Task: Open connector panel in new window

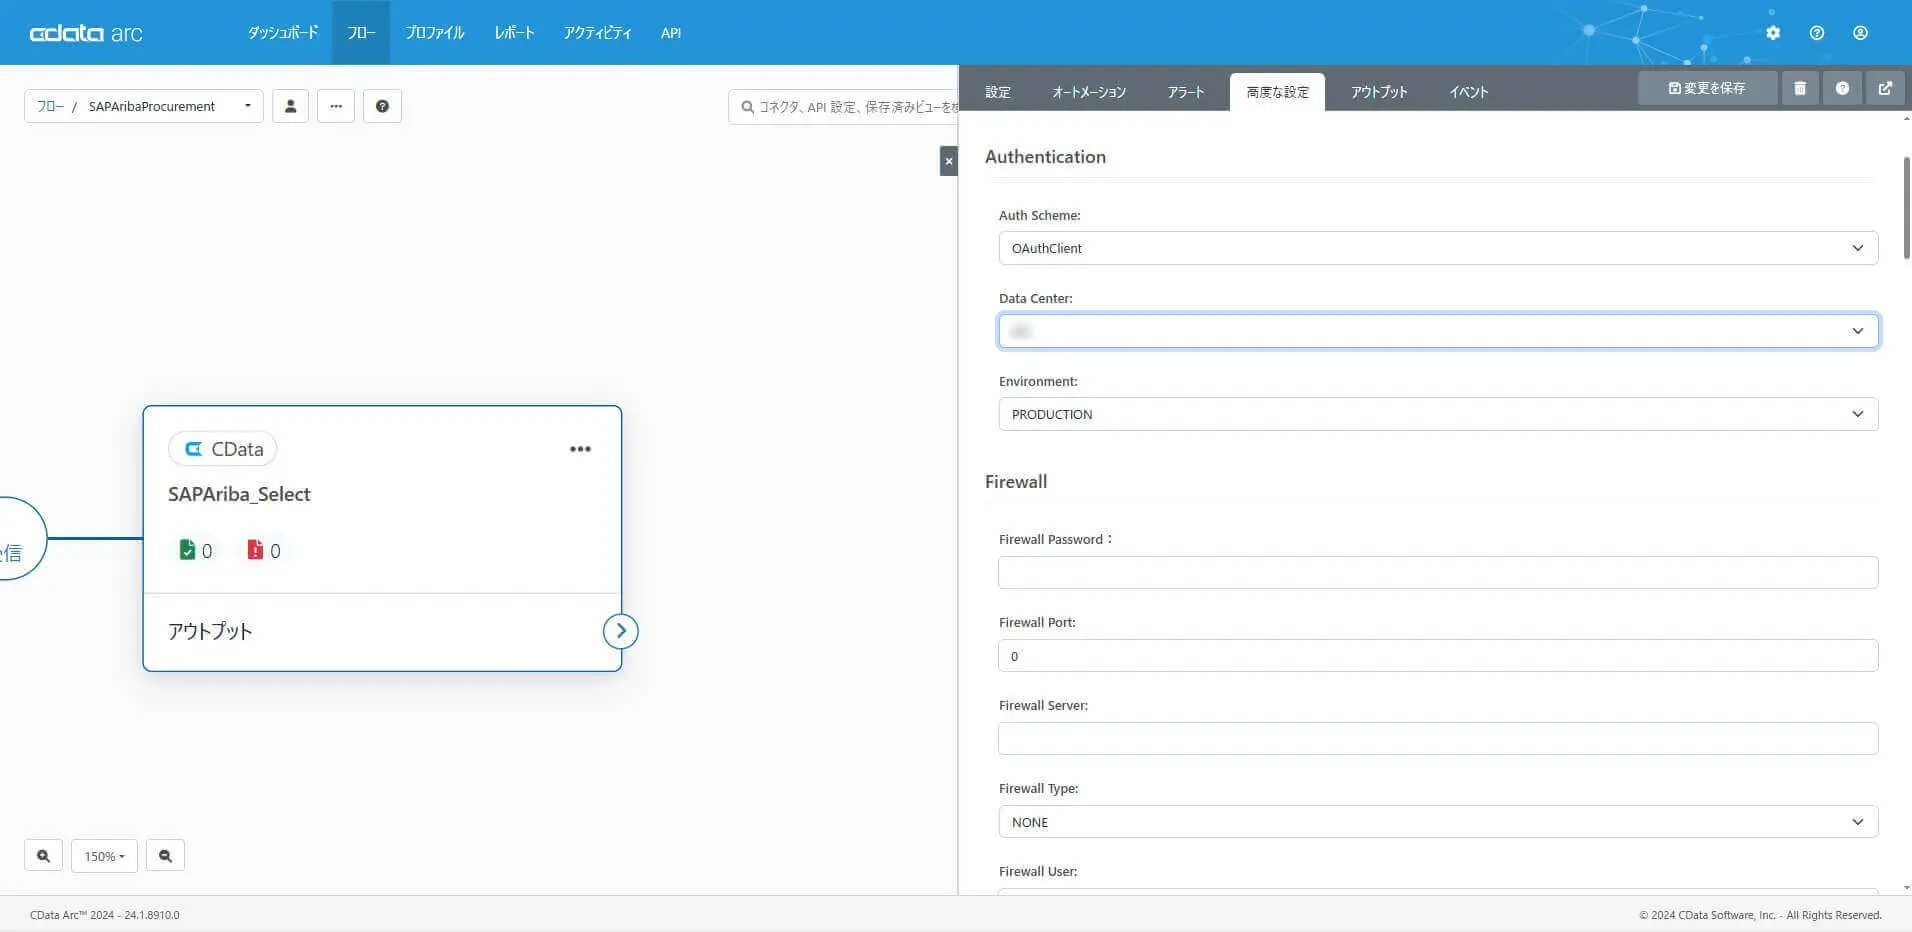Action: coord(1885,88)
